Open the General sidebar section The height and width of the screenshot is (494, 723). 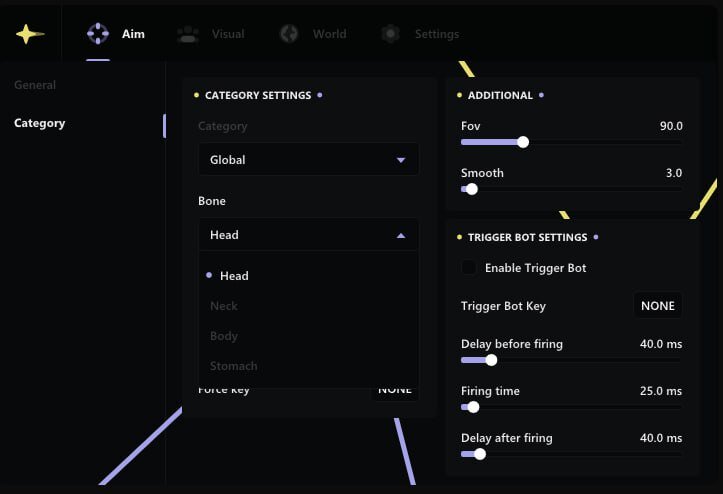35,86
